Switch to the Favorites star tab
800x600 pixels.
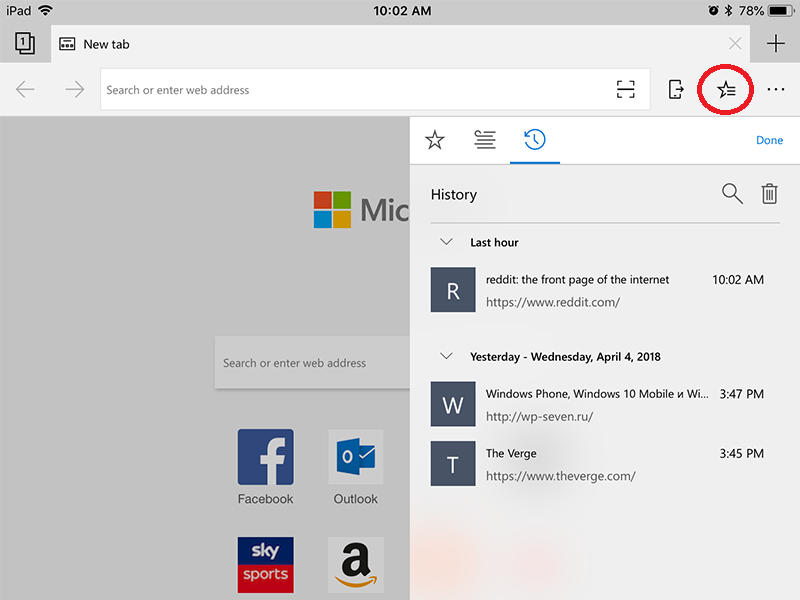point(435,140)
